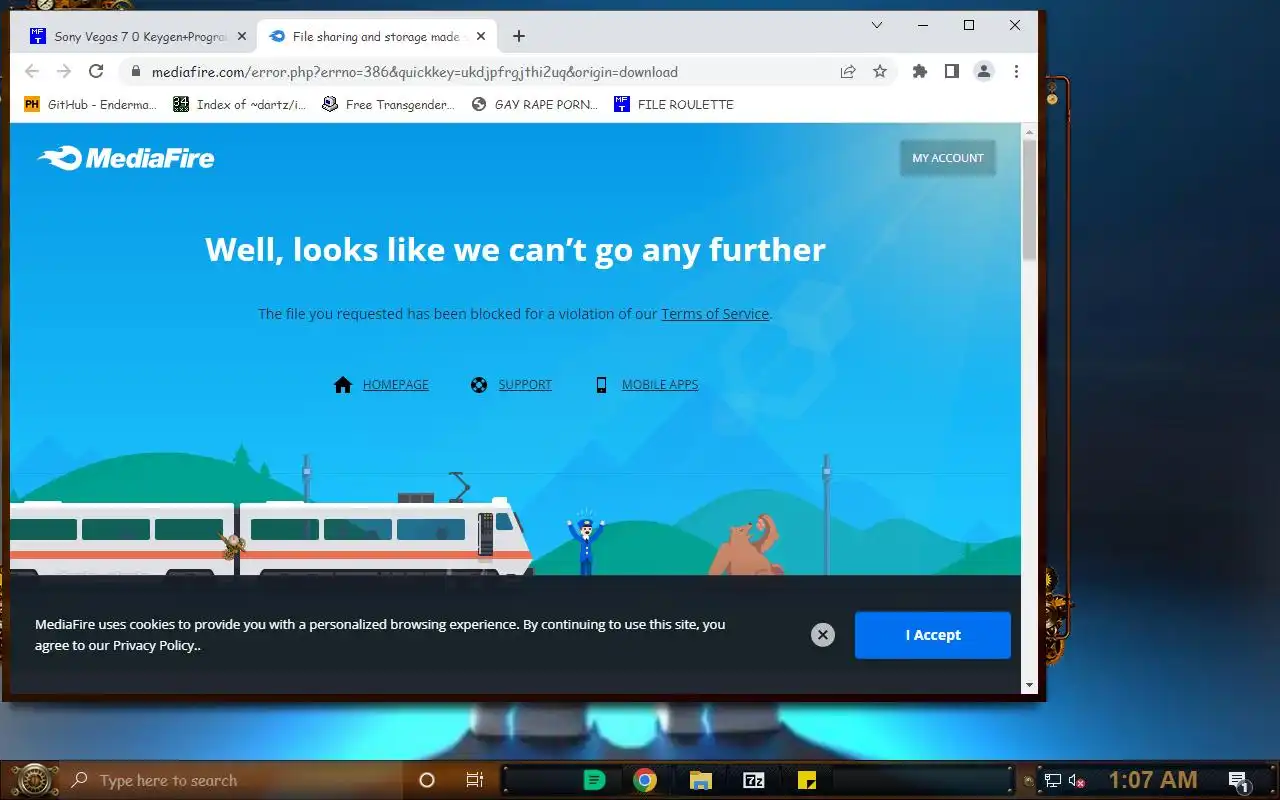Viewport: 1280px width, 800px height.
Task: Click the phone icon beside MOBILE APPS
Action: click(x=601, y=385)
